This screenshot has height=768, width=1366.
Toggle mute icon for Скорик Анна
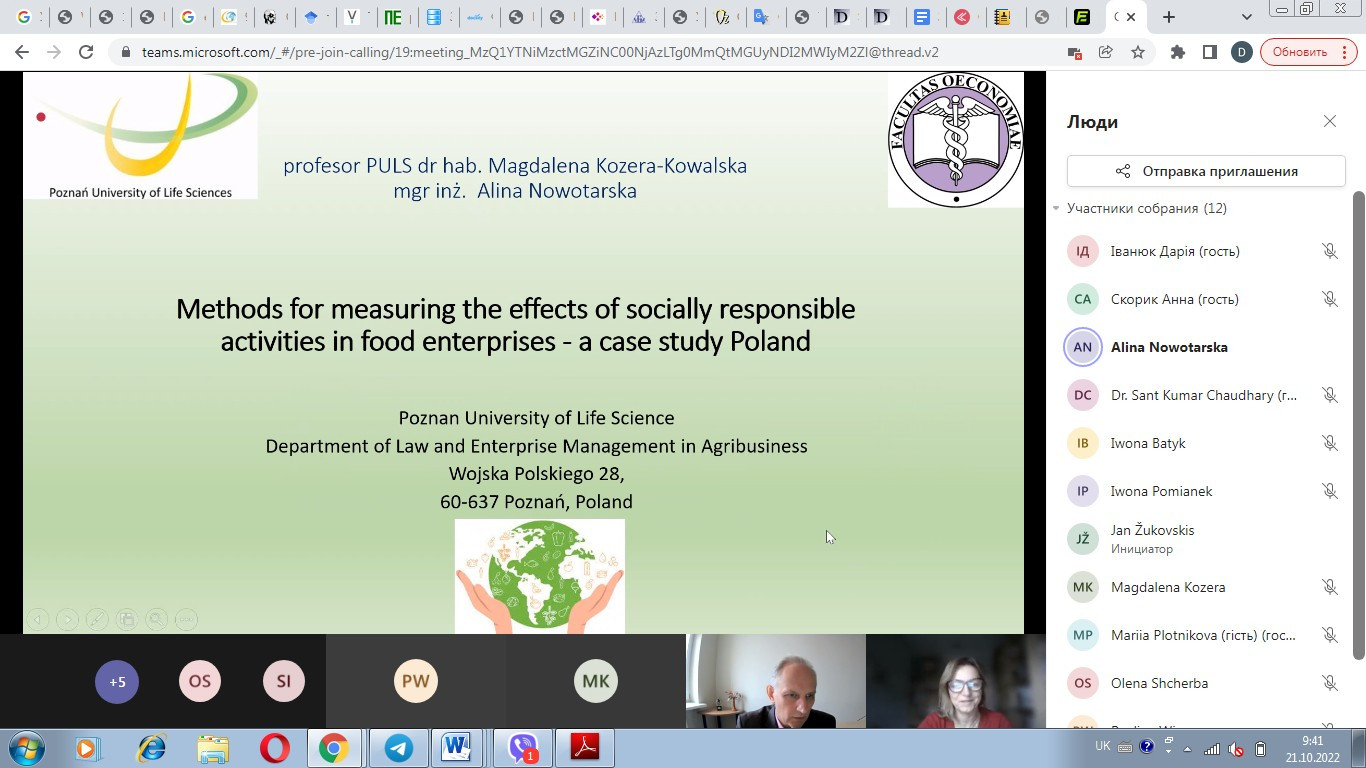pos(1329,299)
